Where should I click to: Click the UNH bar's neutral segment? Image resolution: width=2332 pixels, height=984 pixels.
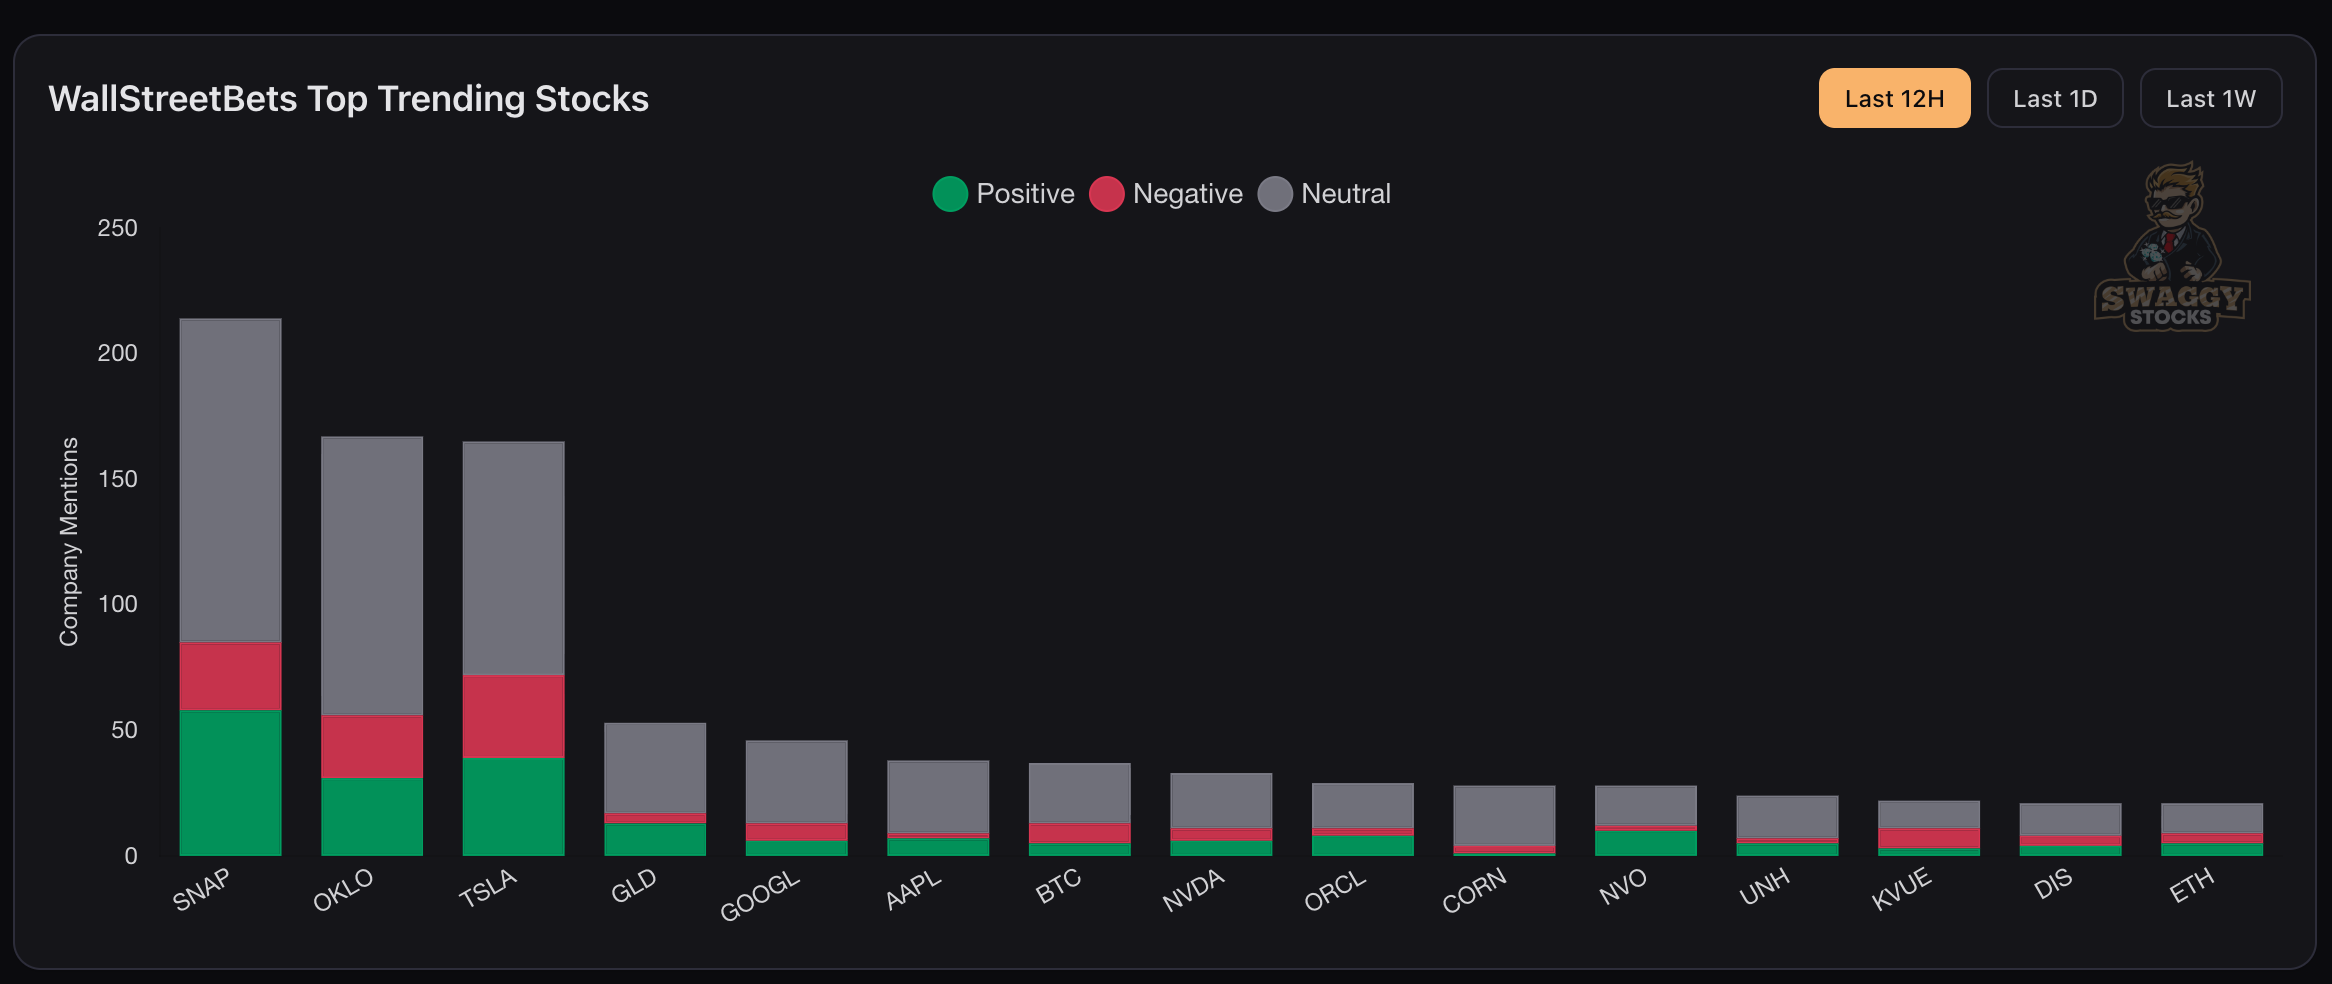point(1787,817)
